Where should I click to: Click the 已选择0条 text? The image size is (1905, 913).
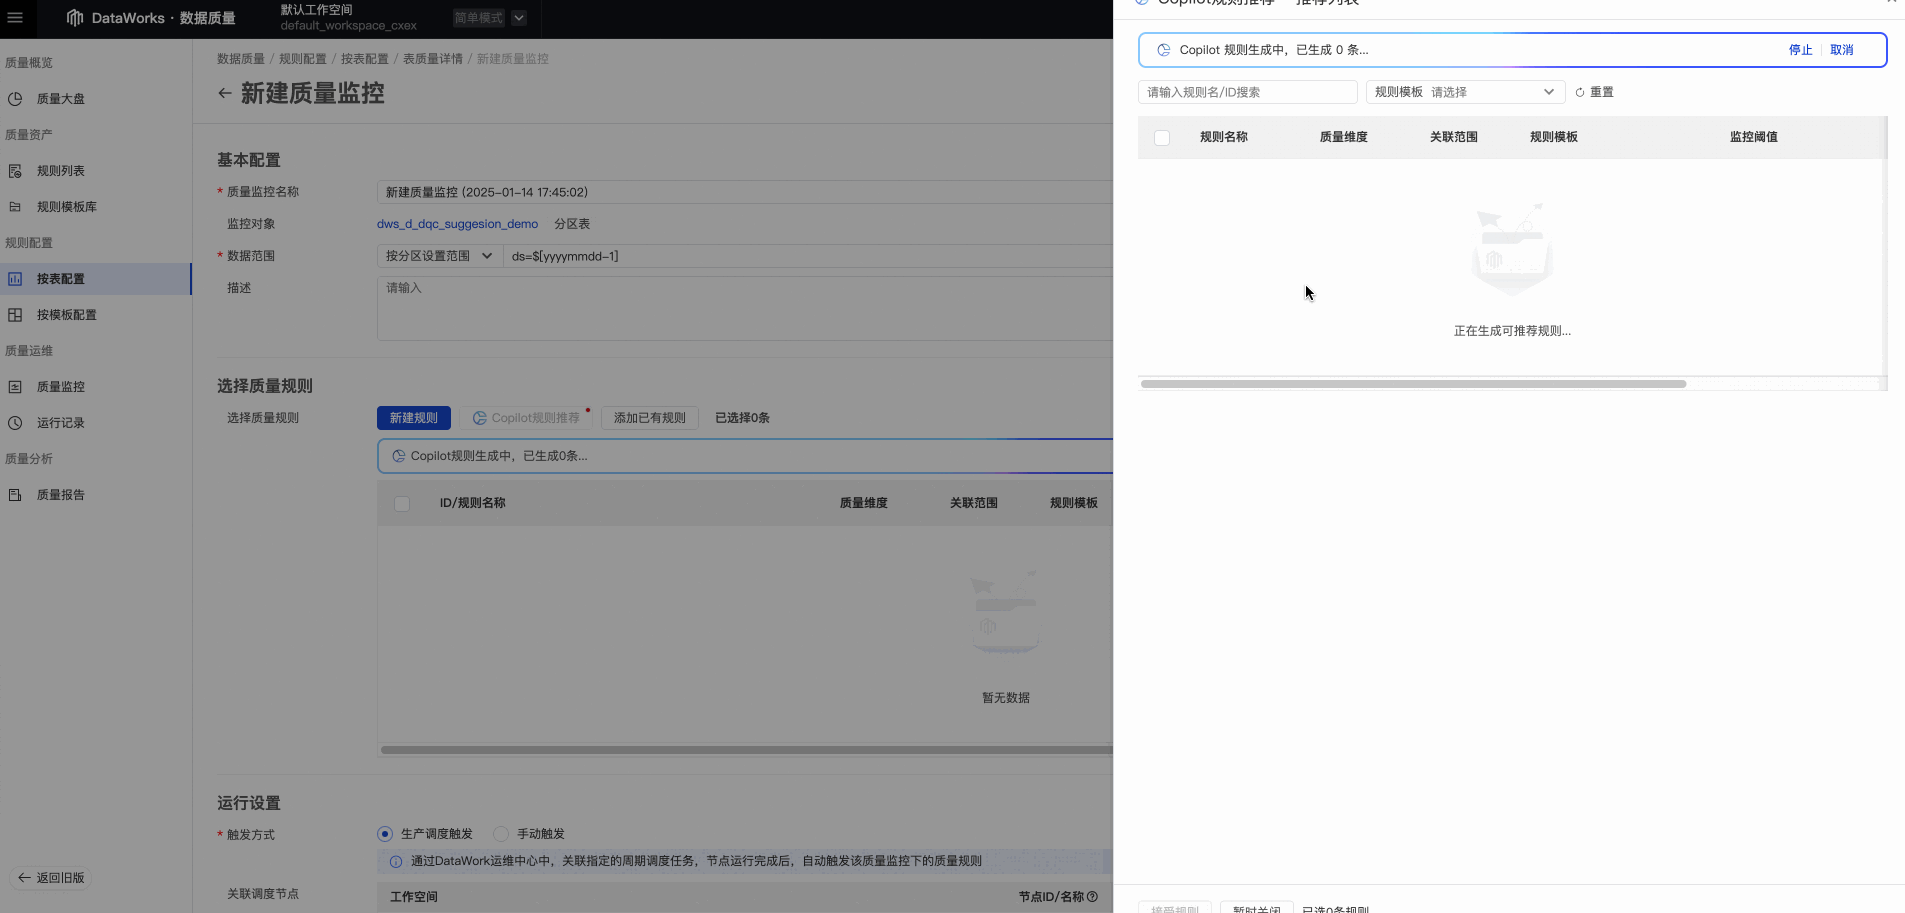pyautogui.click(x=742, y=418)
